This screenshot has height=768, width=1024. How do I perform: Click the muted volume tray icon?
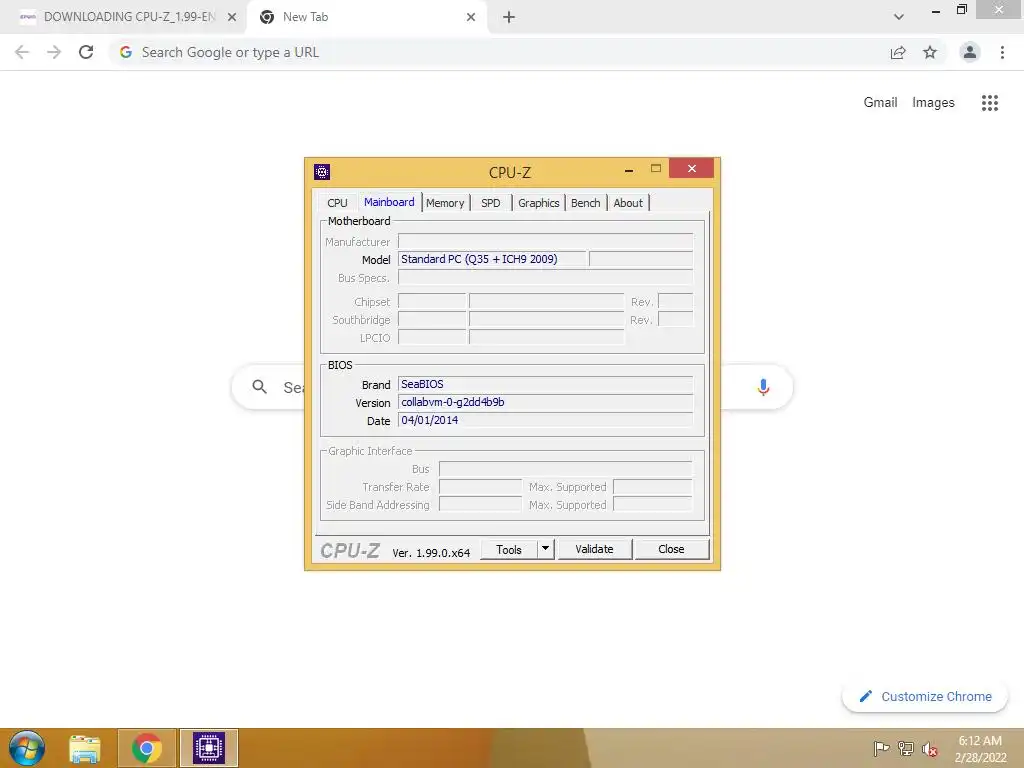pos(930,748)
